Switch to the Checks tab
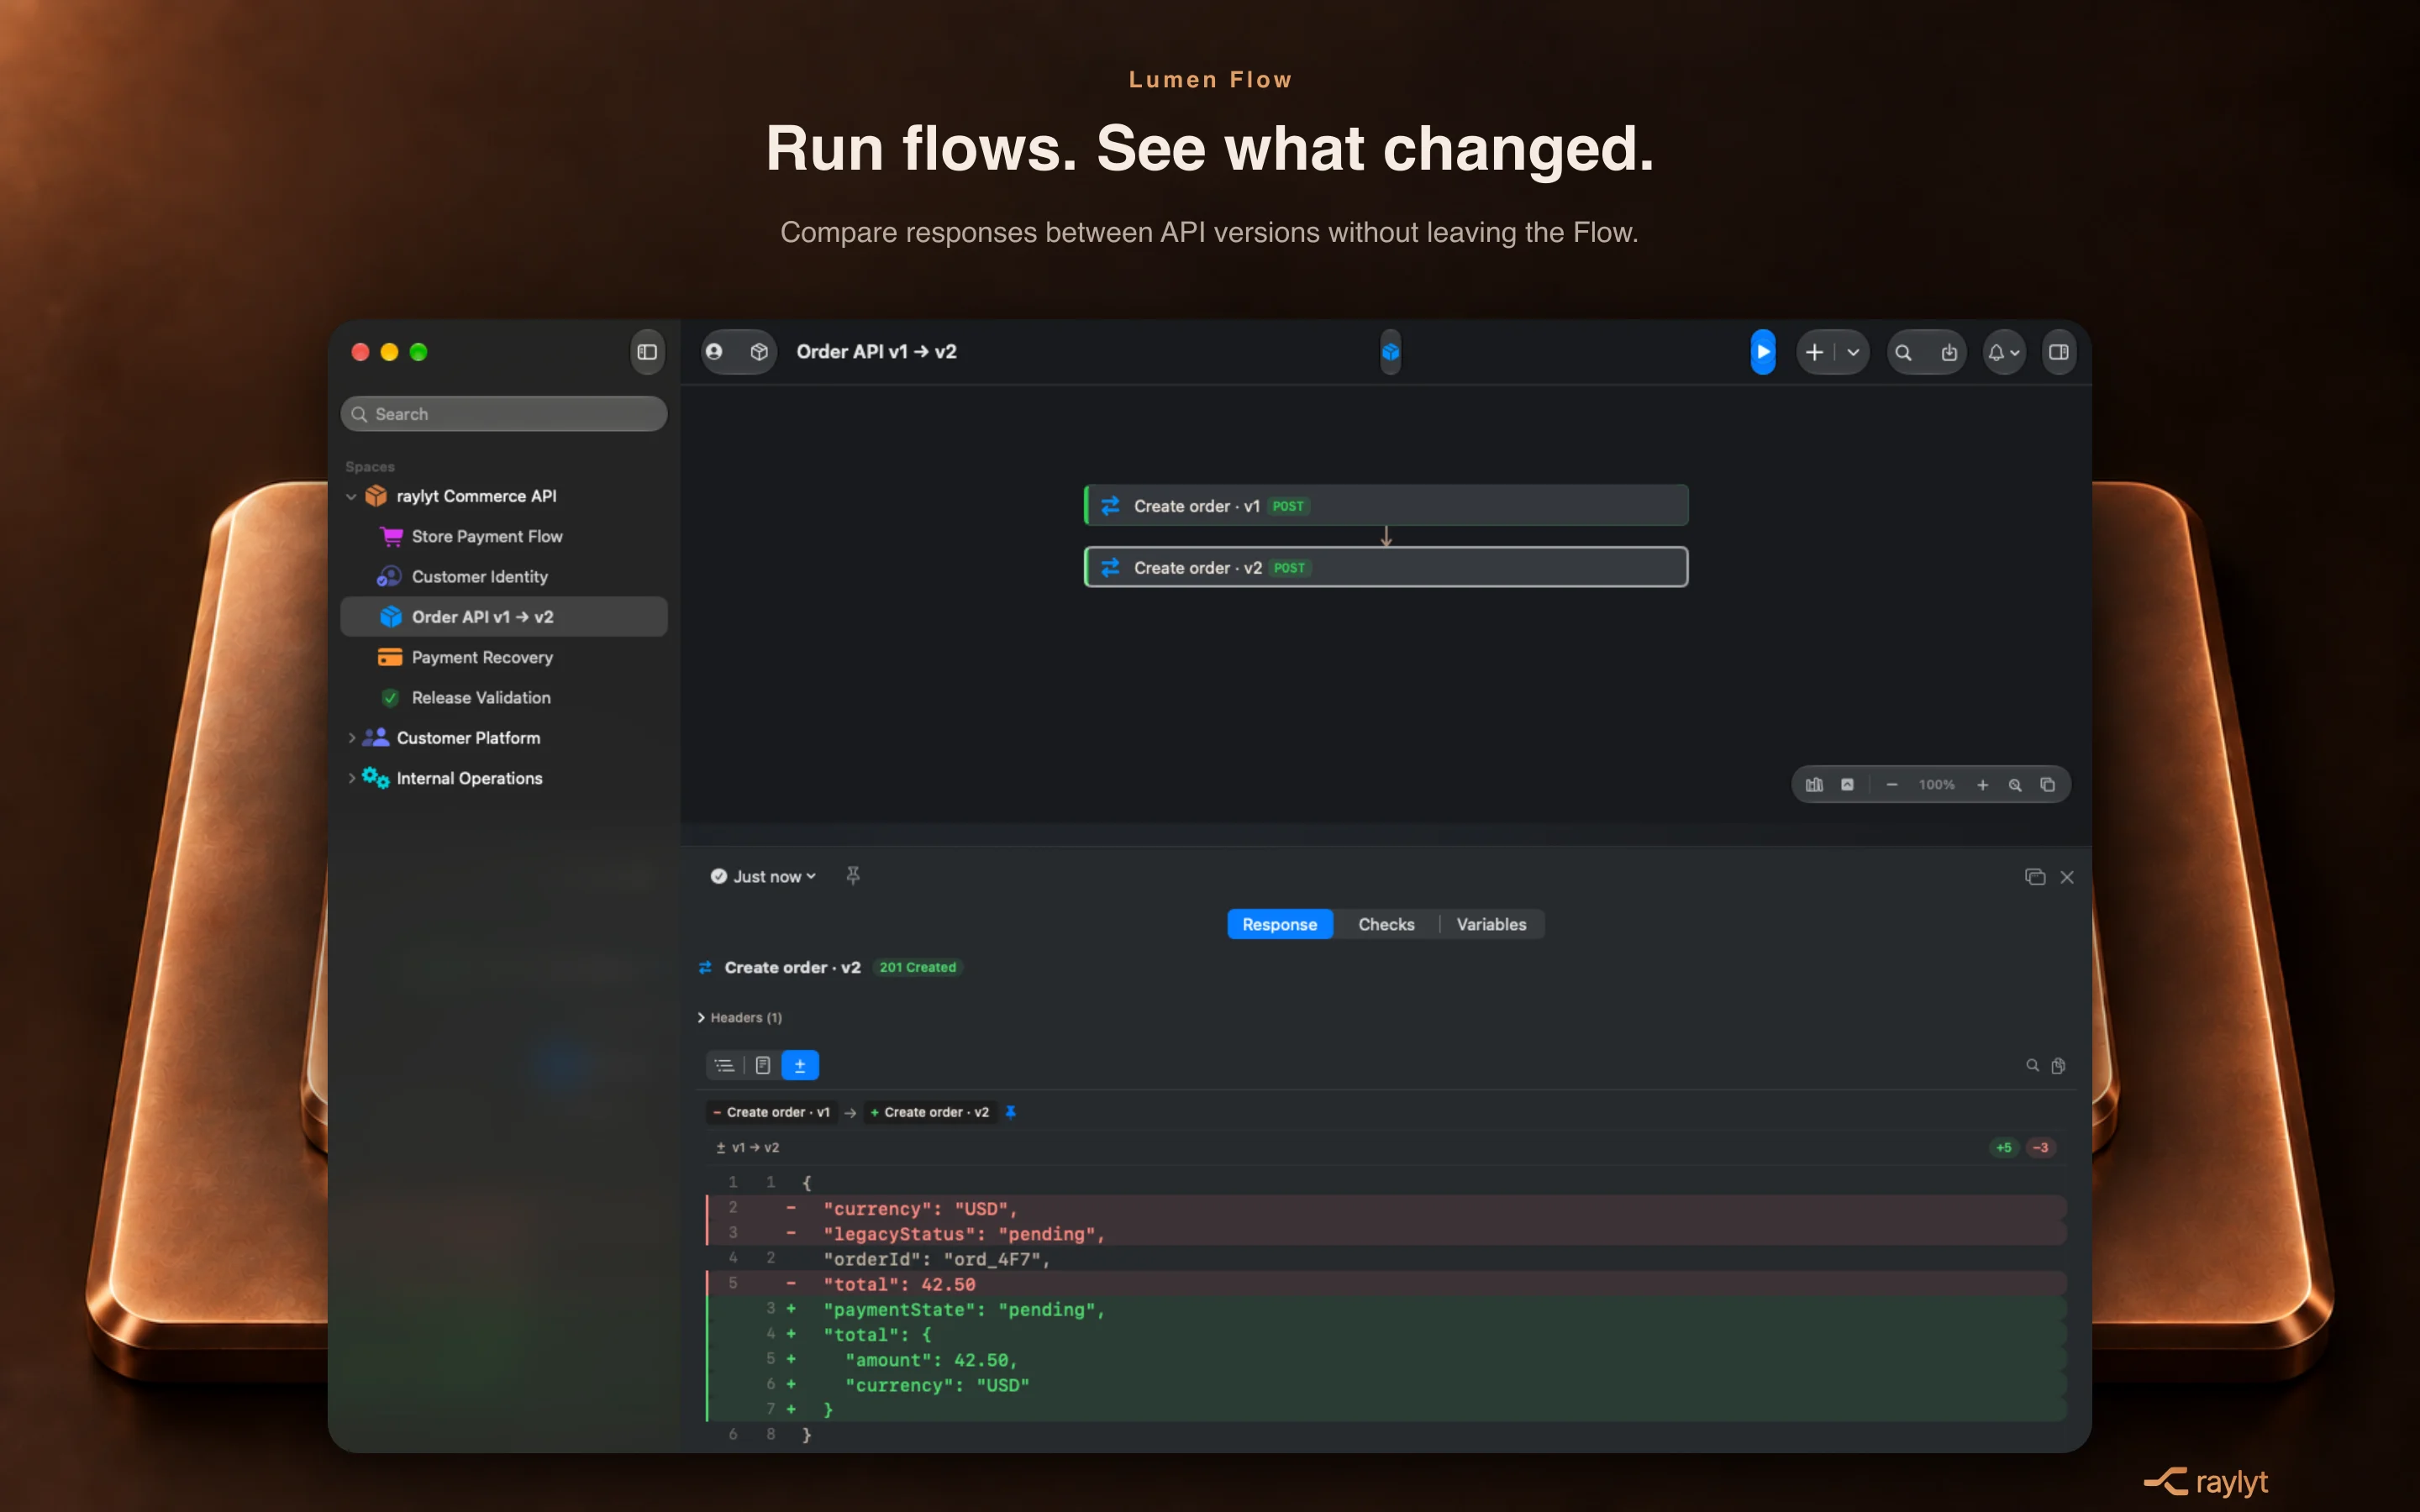The image size is (2420, 1512). [x=1386, y=925]
